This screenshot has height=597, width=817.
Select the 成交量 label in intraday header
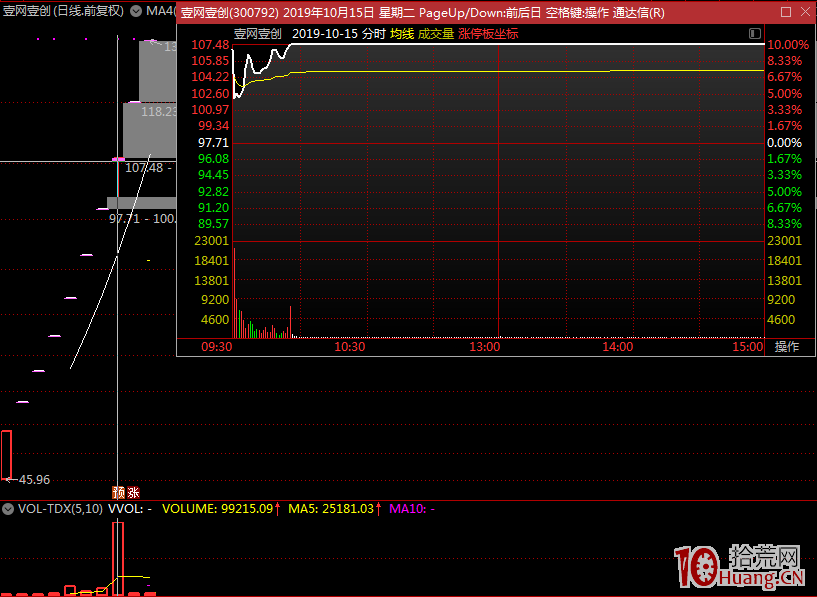(436, 34)
